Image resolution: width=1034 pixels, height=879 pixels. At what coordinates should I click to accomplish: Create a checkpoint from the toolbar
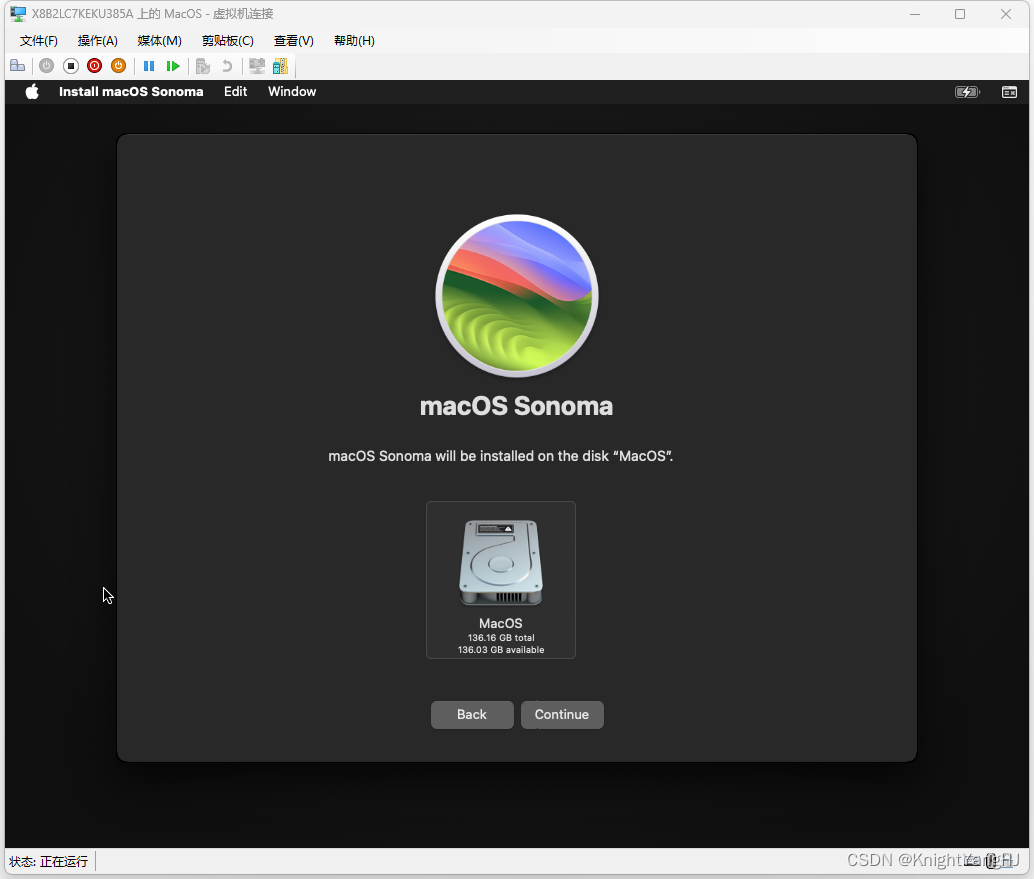[203, 66]
